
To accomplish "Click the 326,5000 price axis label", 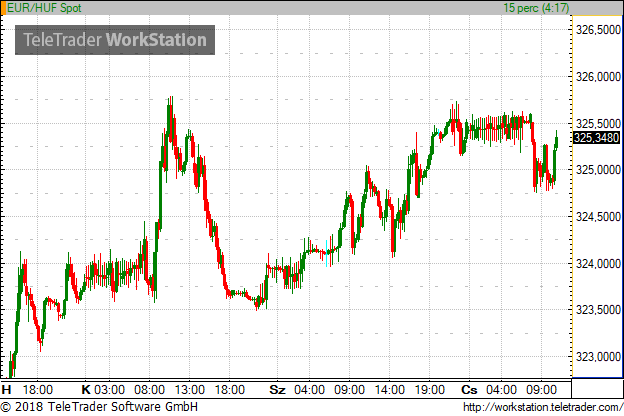I will [598, 29].
